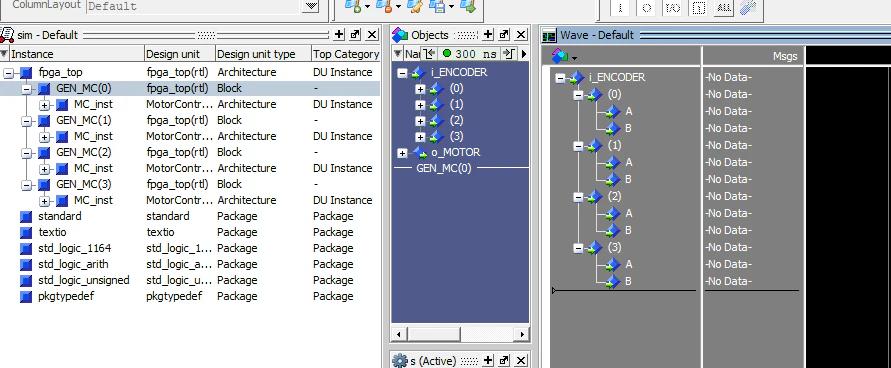
Task: Click the Wave pane title icon
Action: tap(549, 36)
